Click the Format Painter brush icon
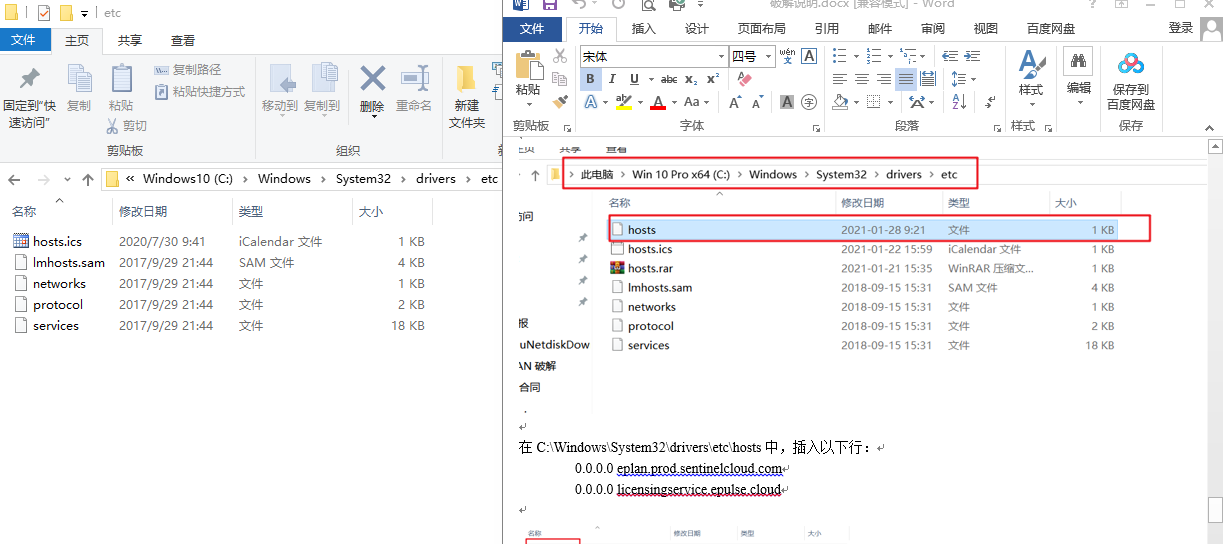 click(x=560, y=101)
